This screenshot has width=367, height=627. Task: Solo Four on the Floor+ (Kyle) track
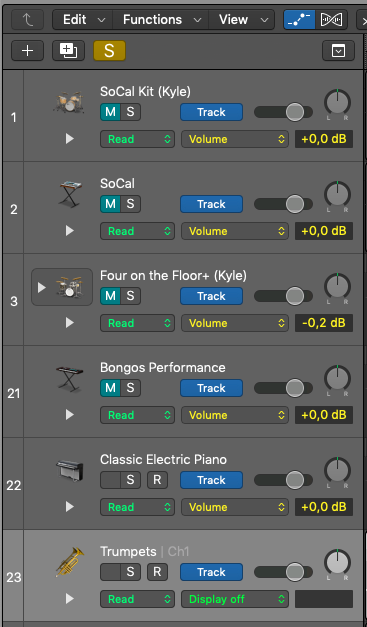pyautogui.click(x=130, y=296)
